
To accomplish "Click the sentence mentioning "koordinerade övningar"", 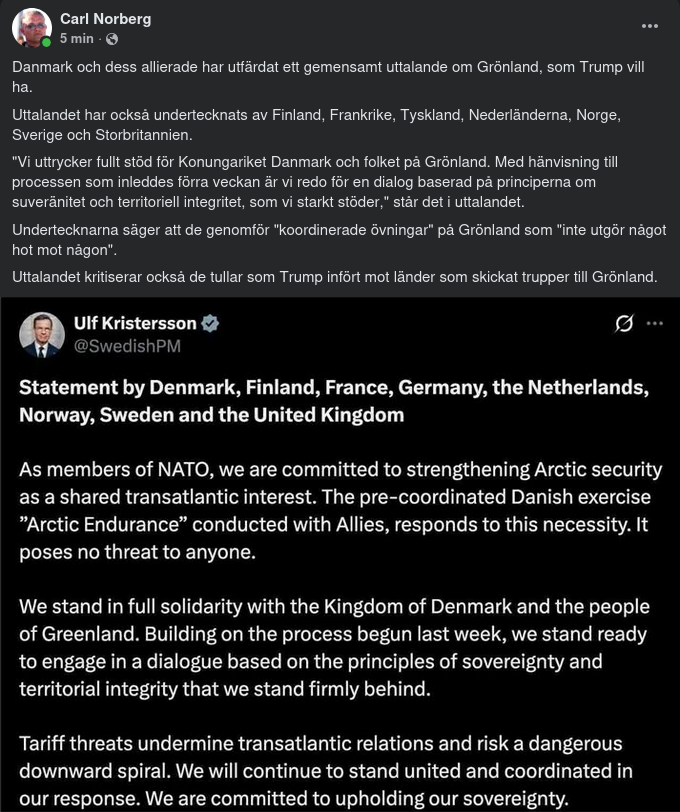I will tap(335, 240).
